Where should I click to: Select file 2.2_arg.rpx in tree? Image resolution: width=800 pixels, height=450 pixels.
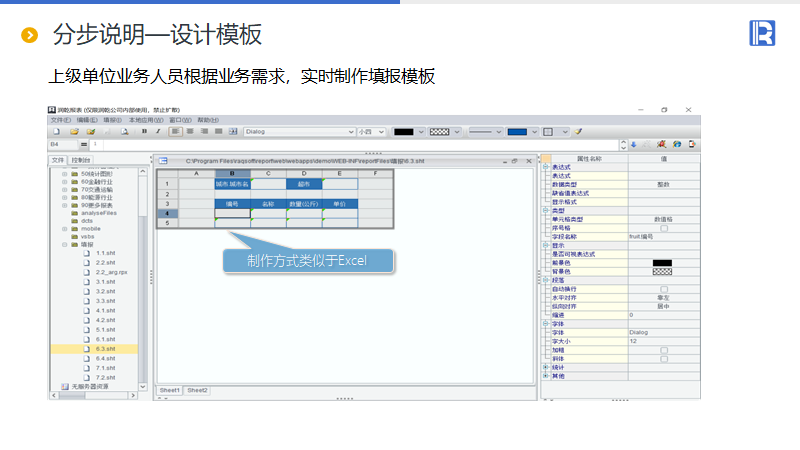[x=111, y=272]
